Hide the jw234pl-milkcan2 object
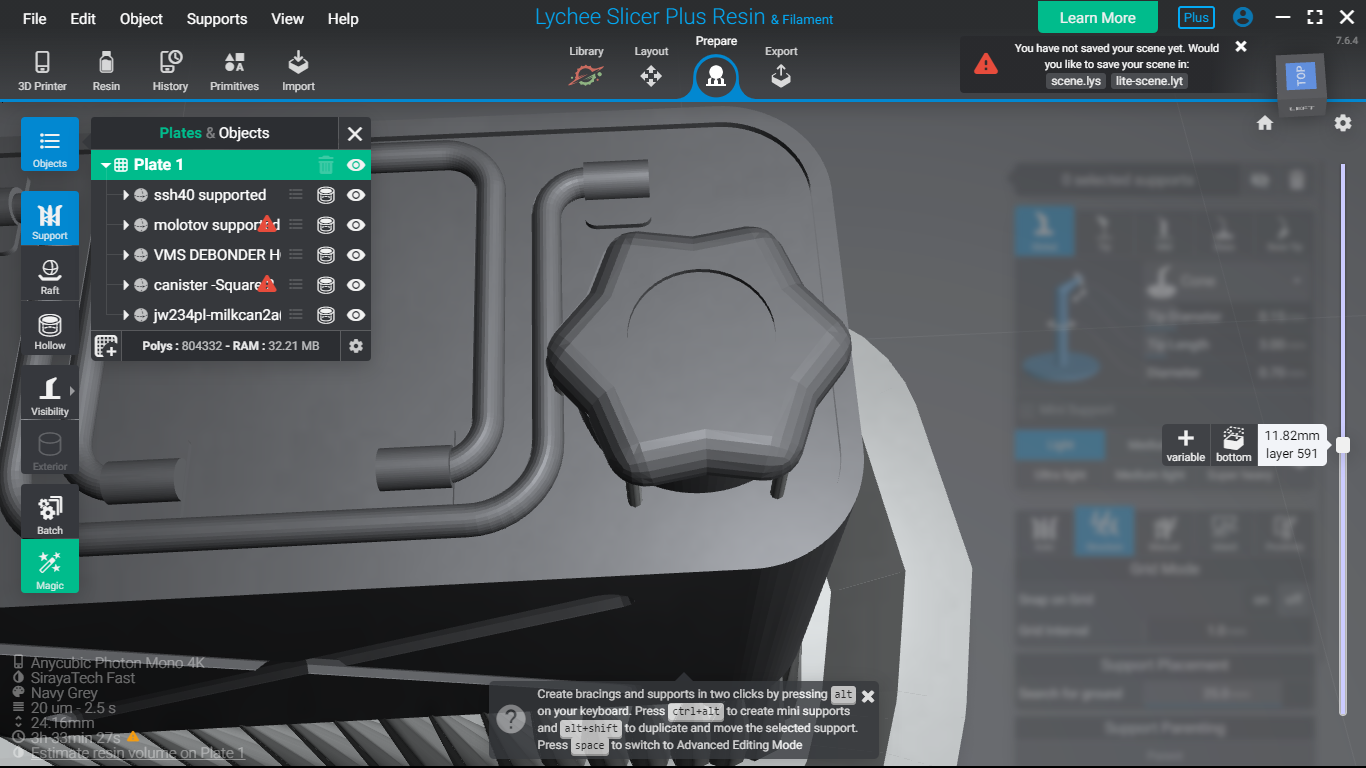 coord(355,315)
